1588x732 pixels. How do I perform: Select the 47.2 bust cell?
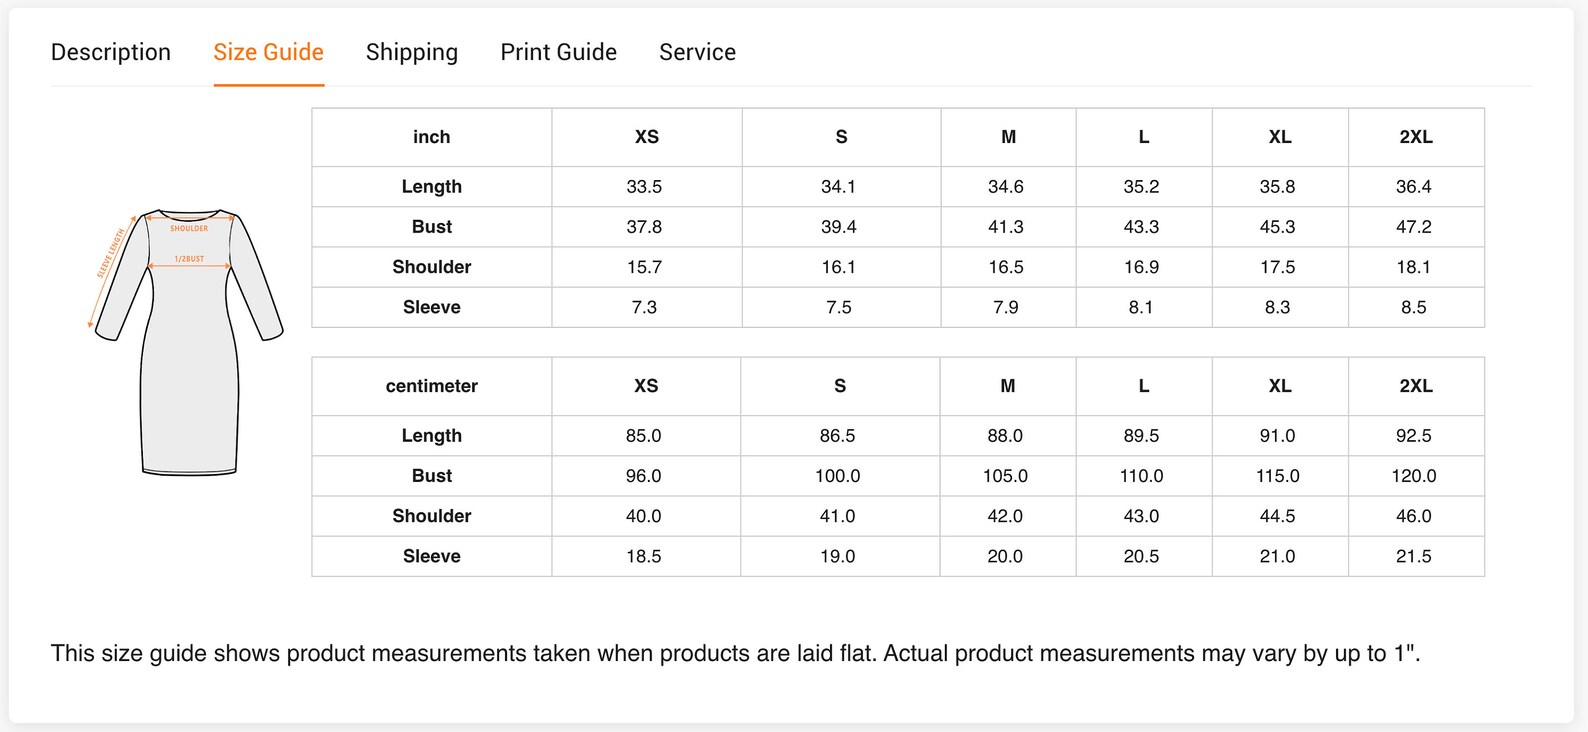pos(1414,227)
